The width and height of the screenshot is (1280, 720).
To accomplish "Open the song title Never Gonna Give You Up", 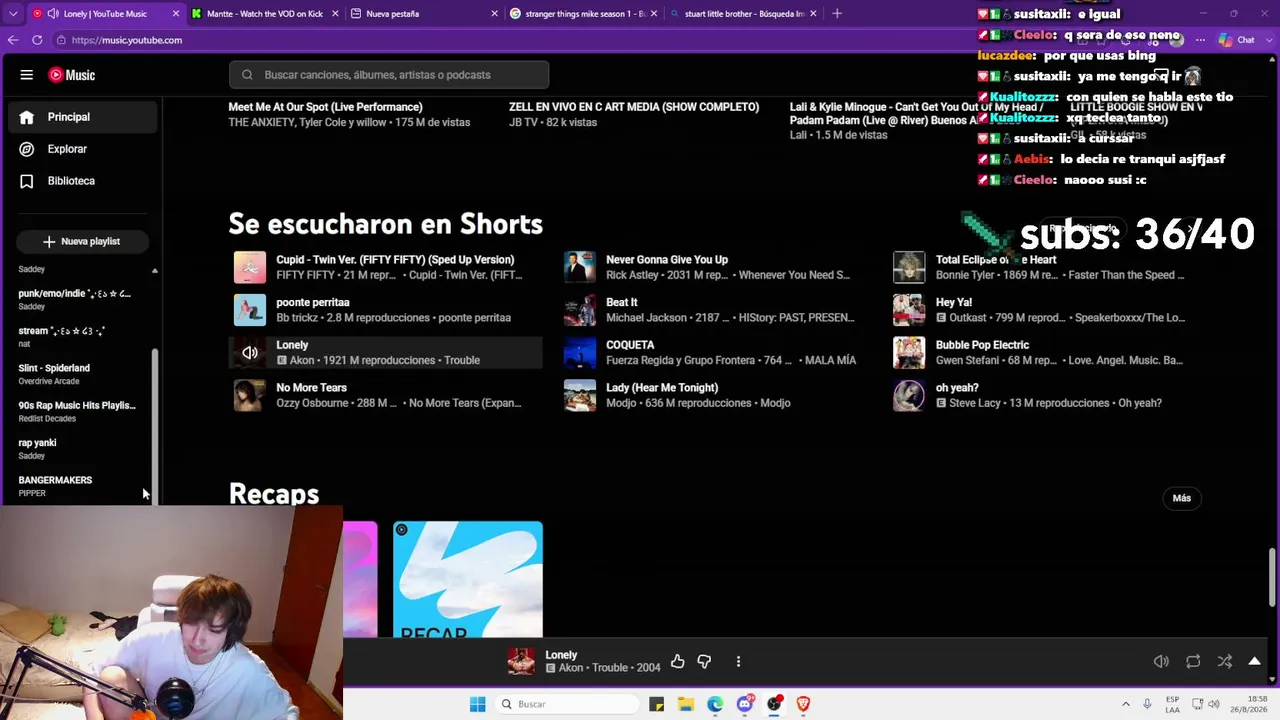I will pos(667,260).
